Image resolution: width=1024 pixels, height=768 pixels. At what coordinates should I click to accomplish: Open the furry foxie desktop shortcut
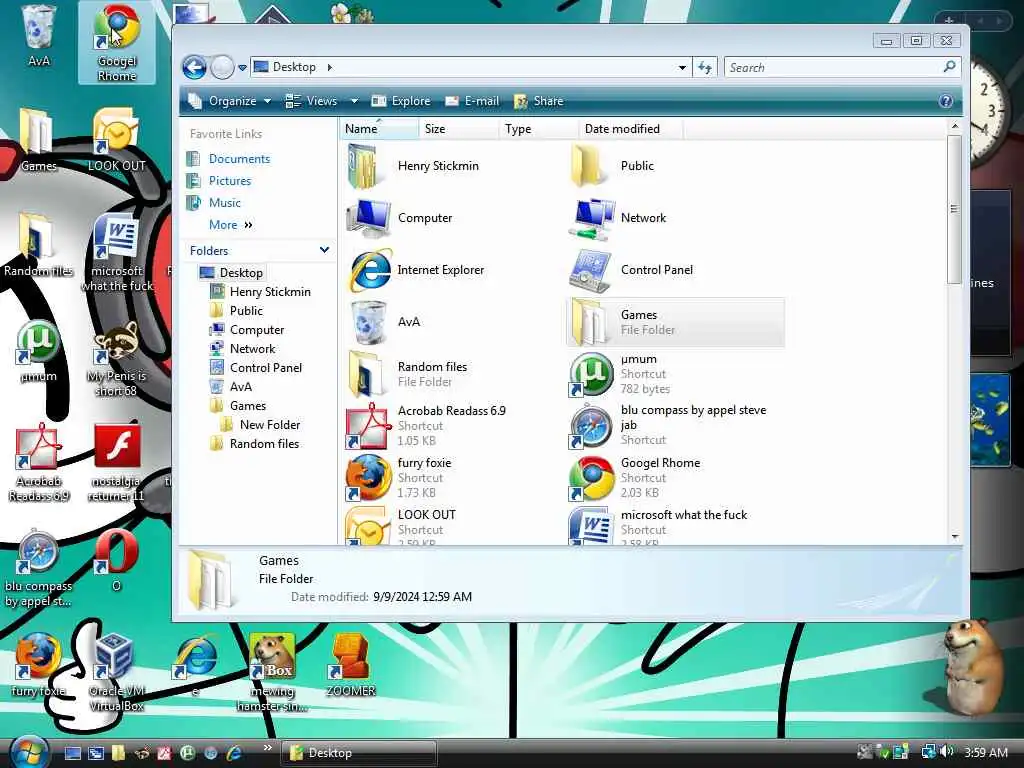tap(38, 664)
